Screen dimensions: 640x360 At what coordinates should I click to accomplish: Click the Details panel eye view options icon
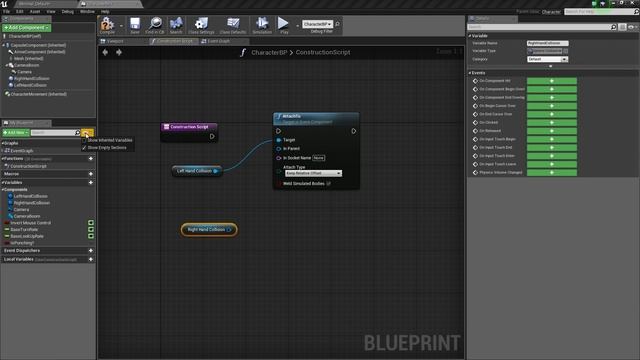click(631, 27)
